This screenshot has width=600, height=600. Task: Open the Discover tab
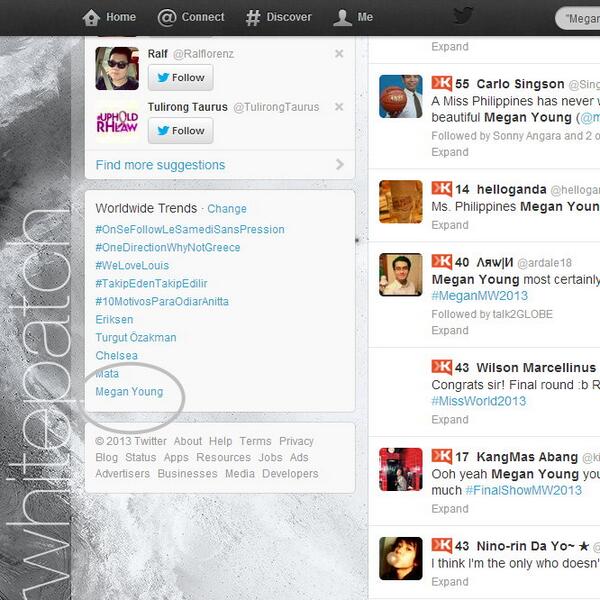(x=279, y=17)
